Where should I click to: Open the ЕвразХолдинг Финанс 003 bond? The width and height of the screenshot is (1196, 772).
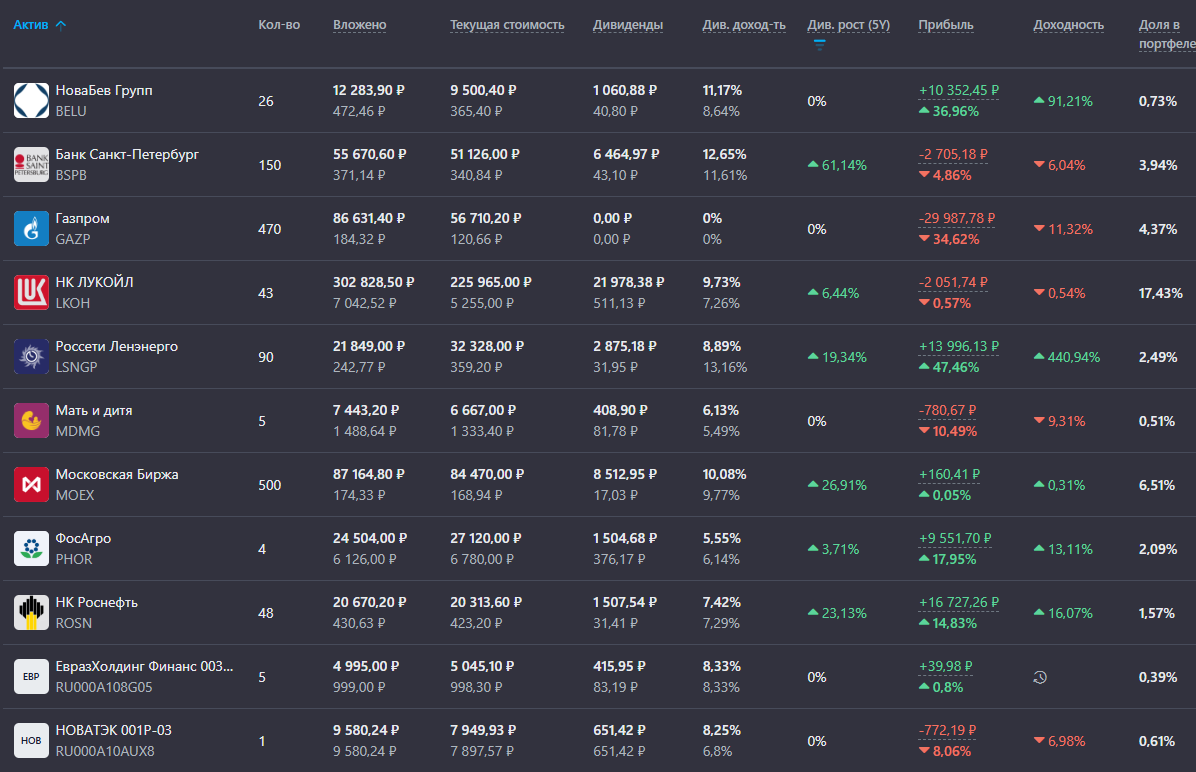(144, 667)
